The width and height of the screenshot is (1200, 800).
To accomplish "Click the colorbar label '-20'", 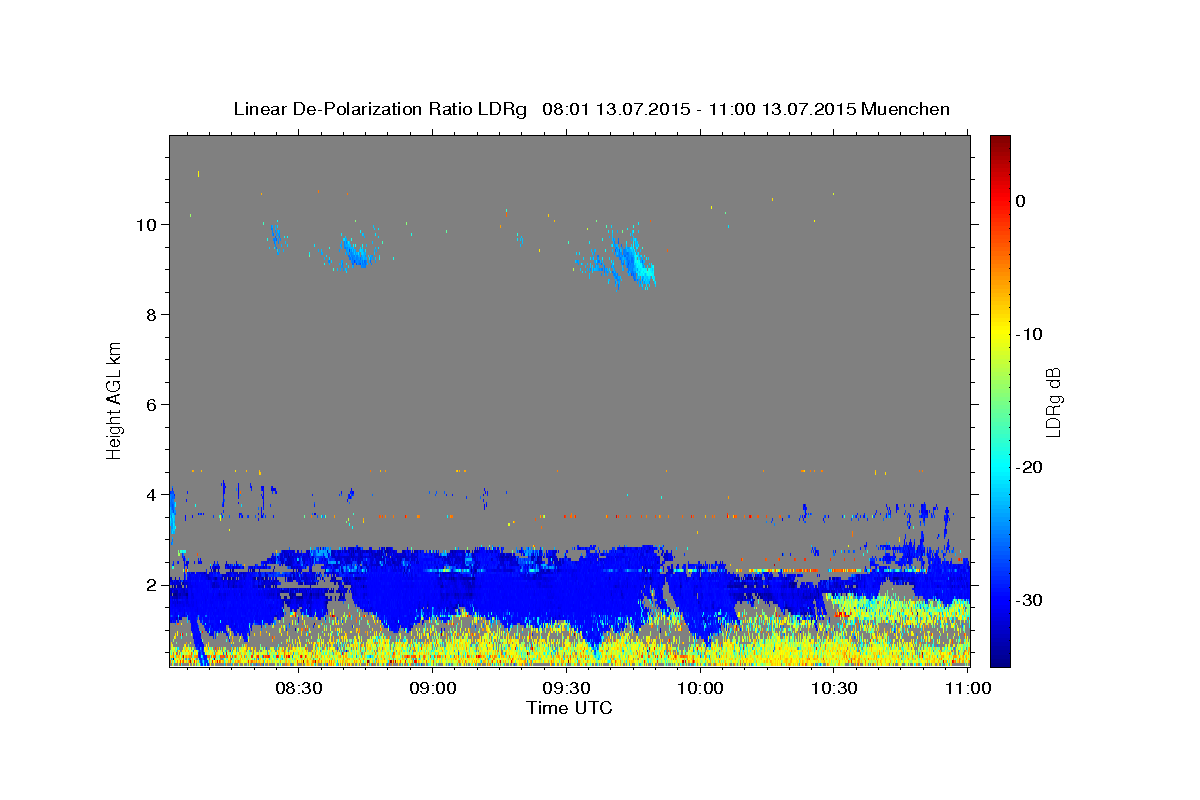I will pyautogui.click(x=1031, y=467).
